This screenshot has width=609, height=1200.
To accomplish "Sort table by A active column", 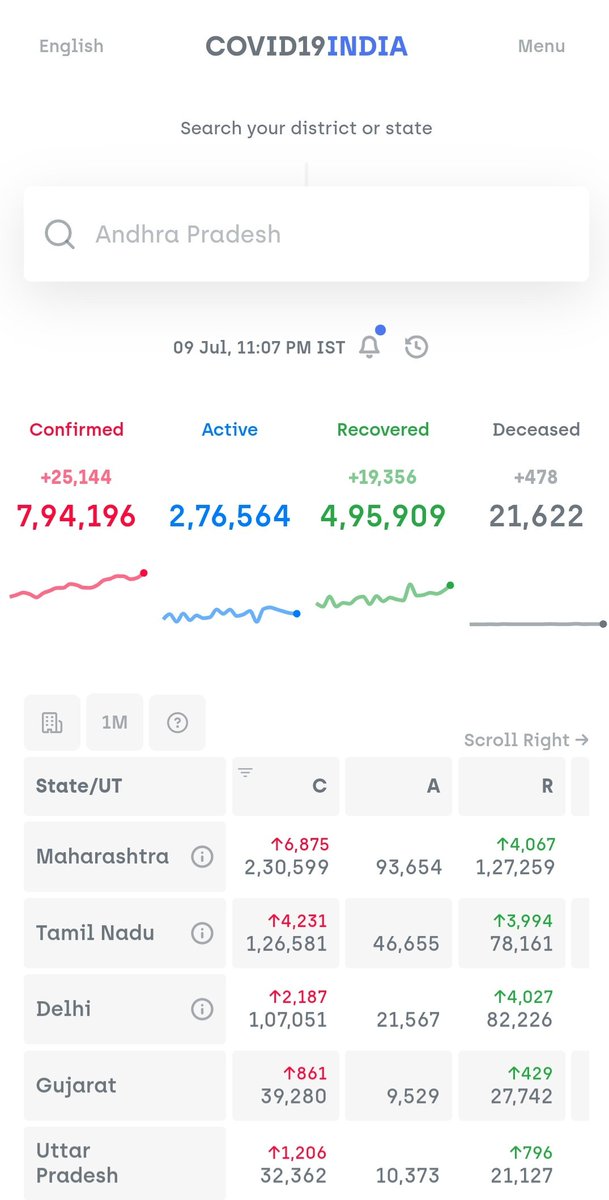I will [399, 786].
